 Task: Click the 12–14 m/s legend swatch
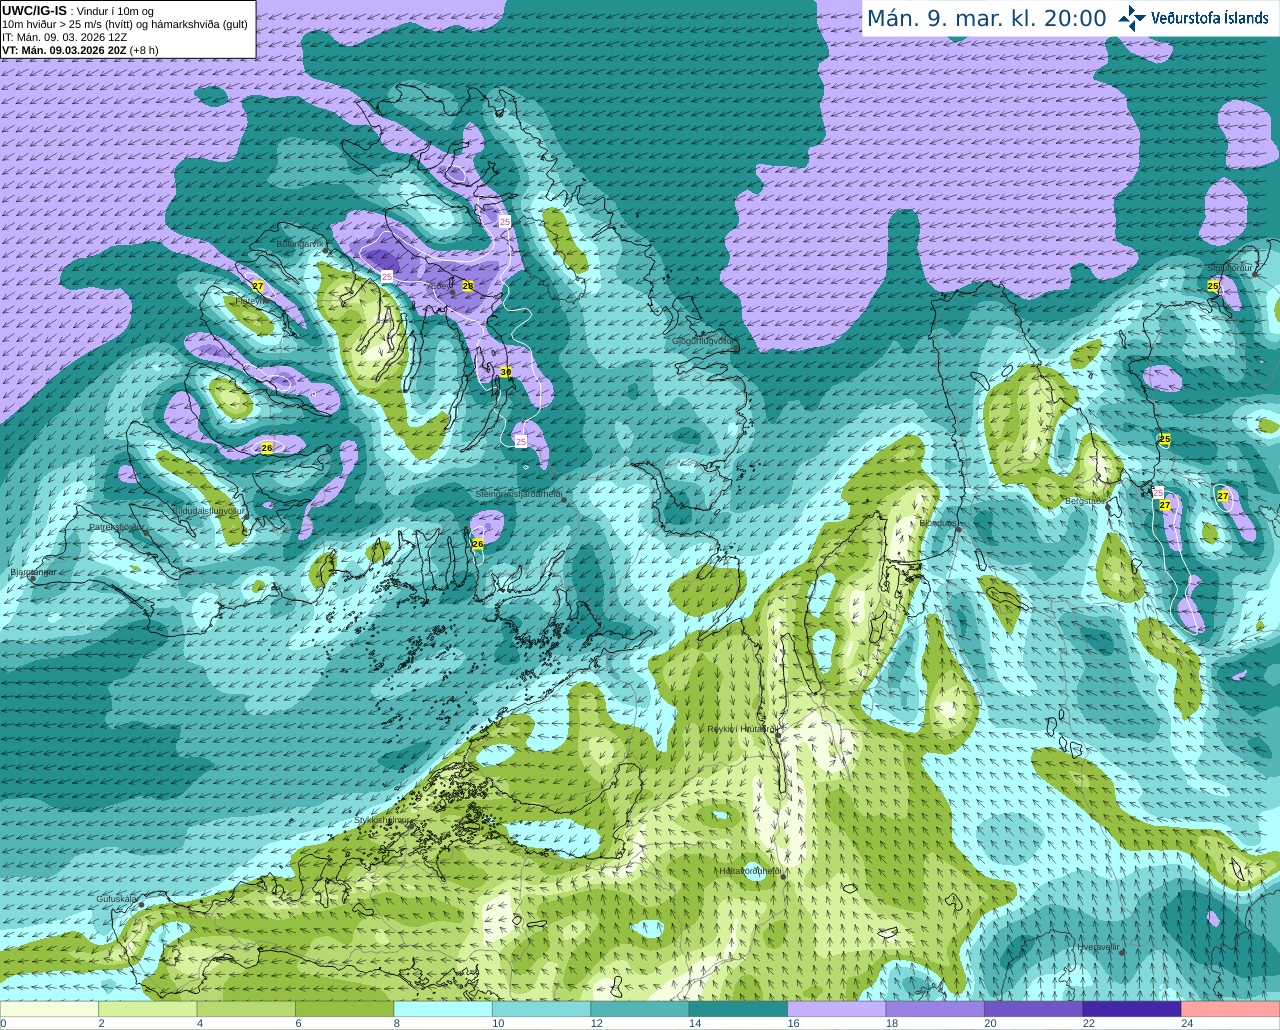(640, 1009)
